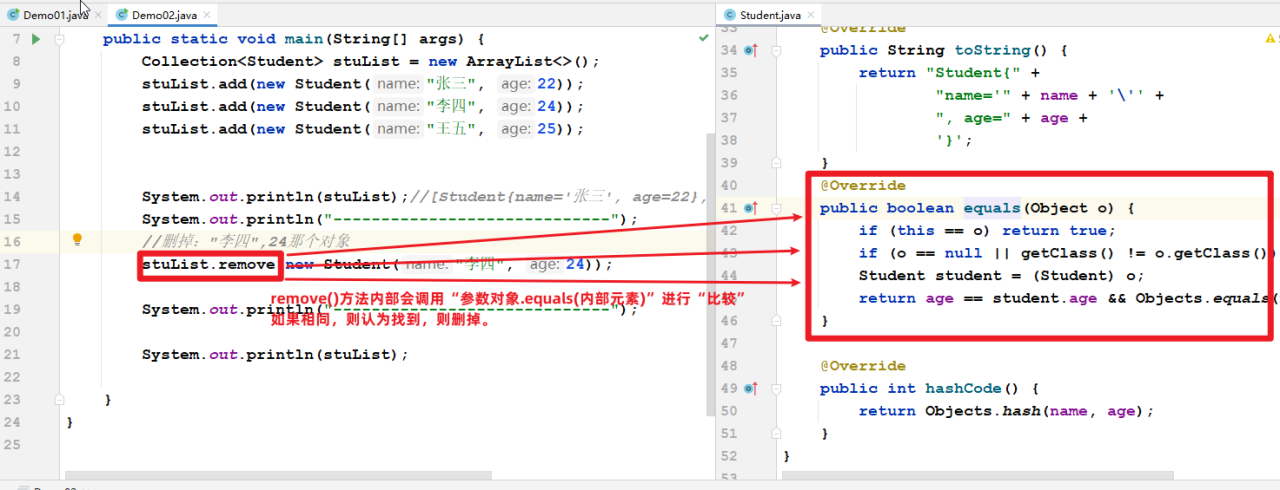Click line number 12 in Demo02 gutter
Image resolution: width=1280 pixels, height=490 pixels.
tap(14, 151)
